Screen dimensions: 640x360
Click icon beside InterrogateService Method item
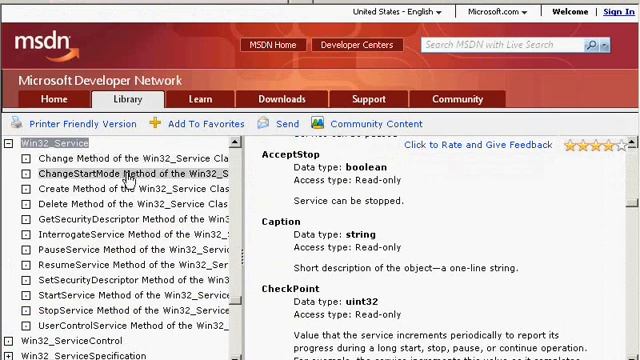coord(26,235)
